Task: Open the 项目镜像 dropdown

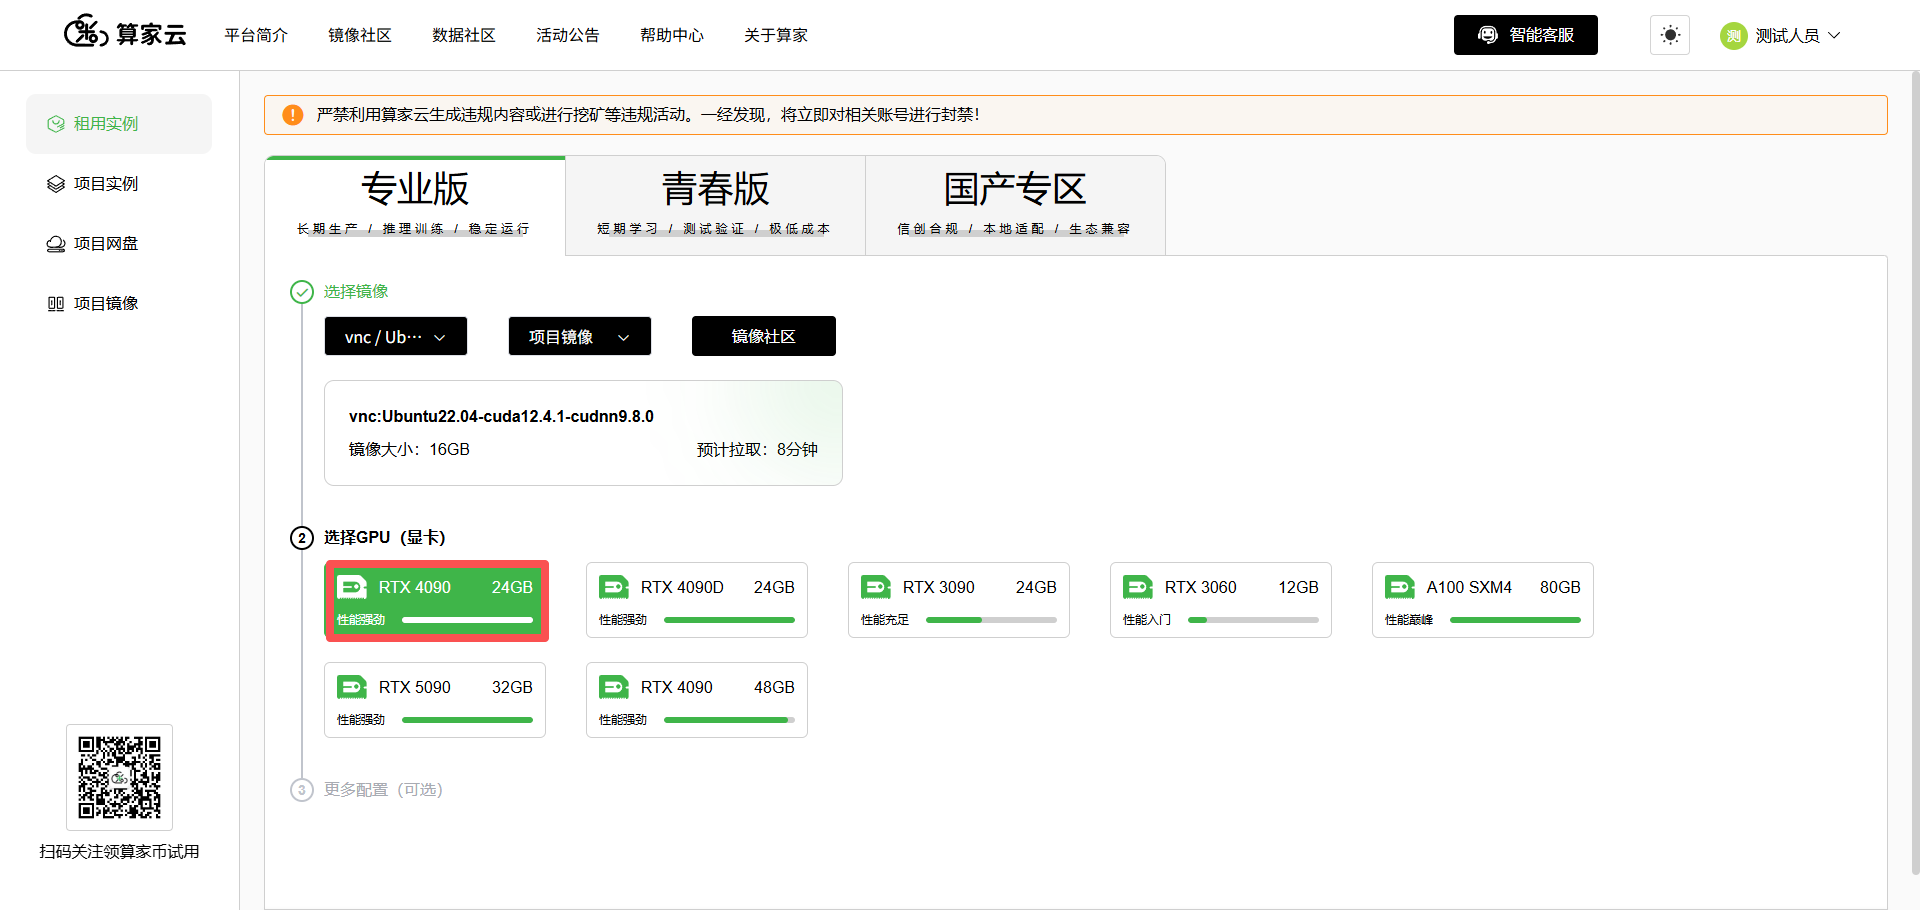Action: 580,336
